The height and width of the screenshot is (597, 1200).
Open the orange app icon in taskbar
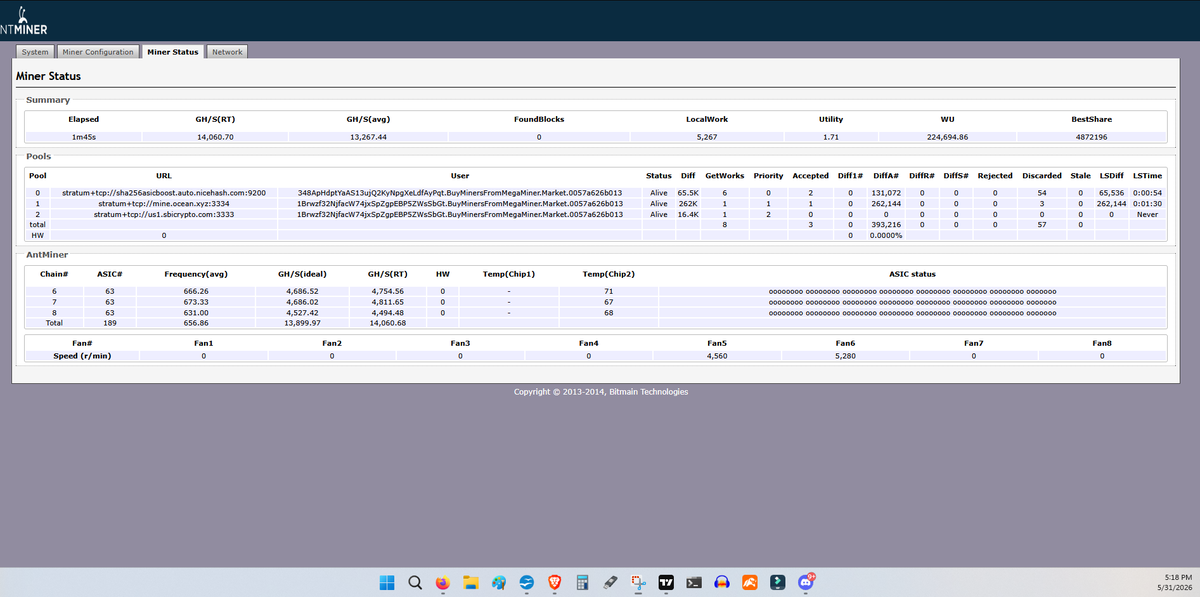coord(749,582)
